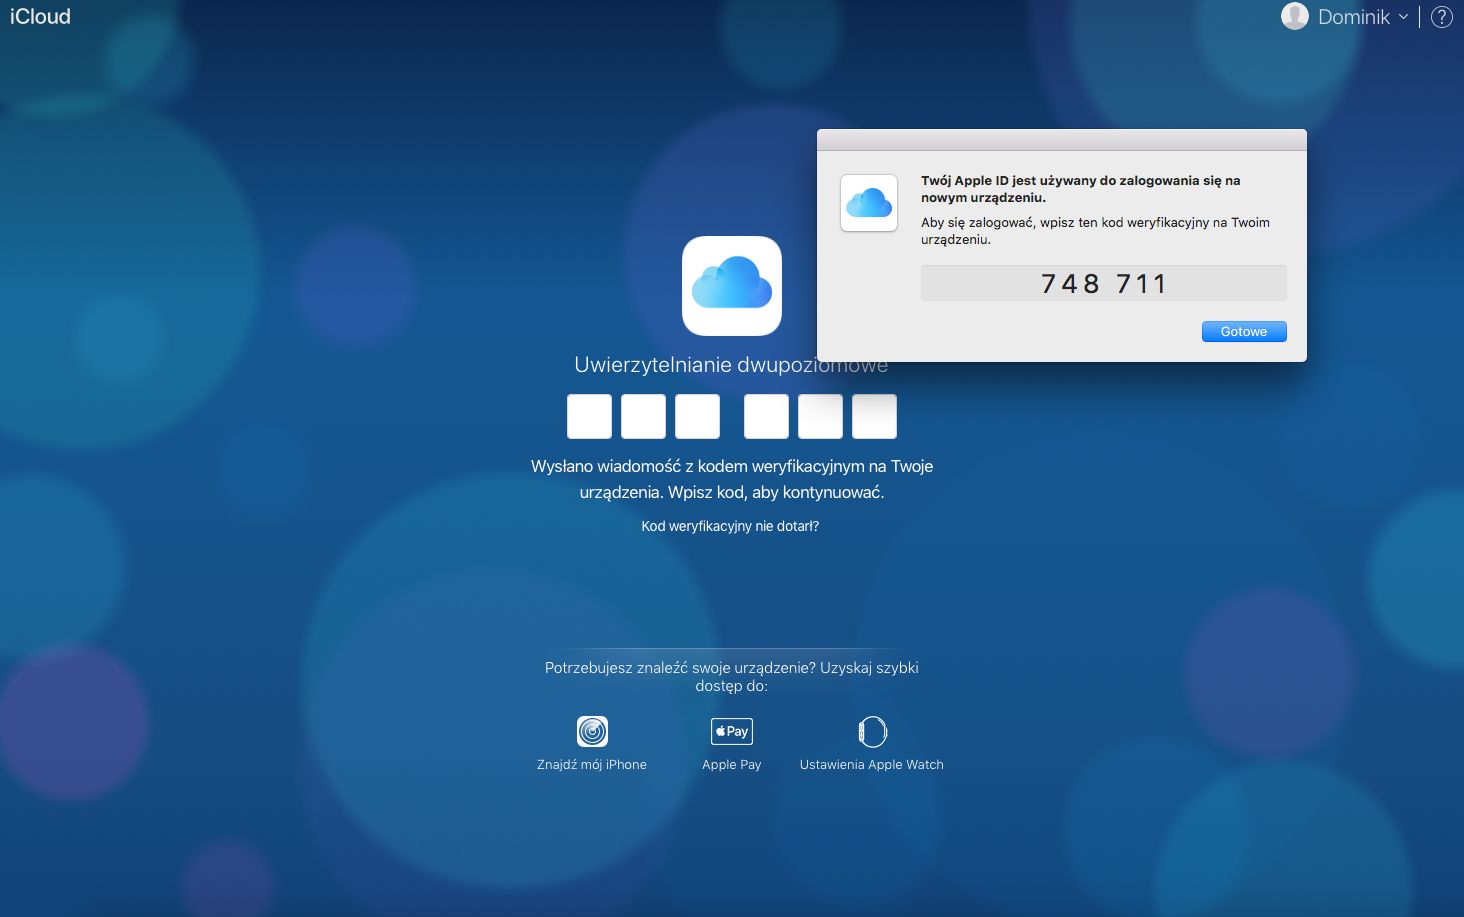Focus the second verification code box
Screen dimensions: 1464x917
(643, 416)
